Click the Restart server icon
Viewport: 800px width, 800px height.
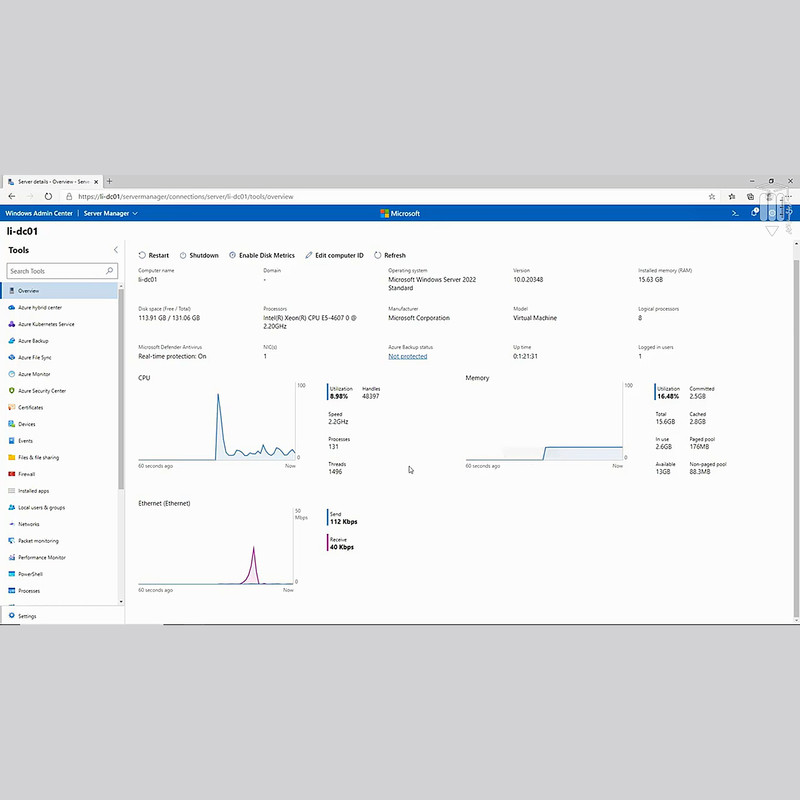point(142,255)
